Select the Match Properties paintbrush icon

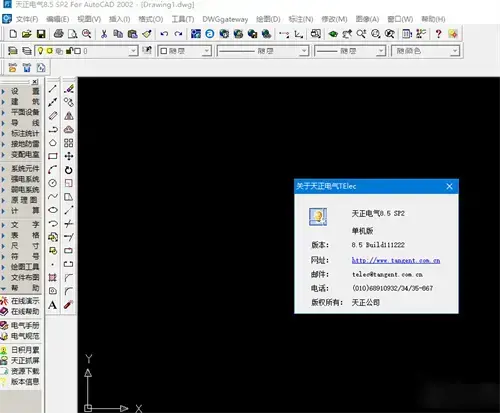click(x=147, y=34)
